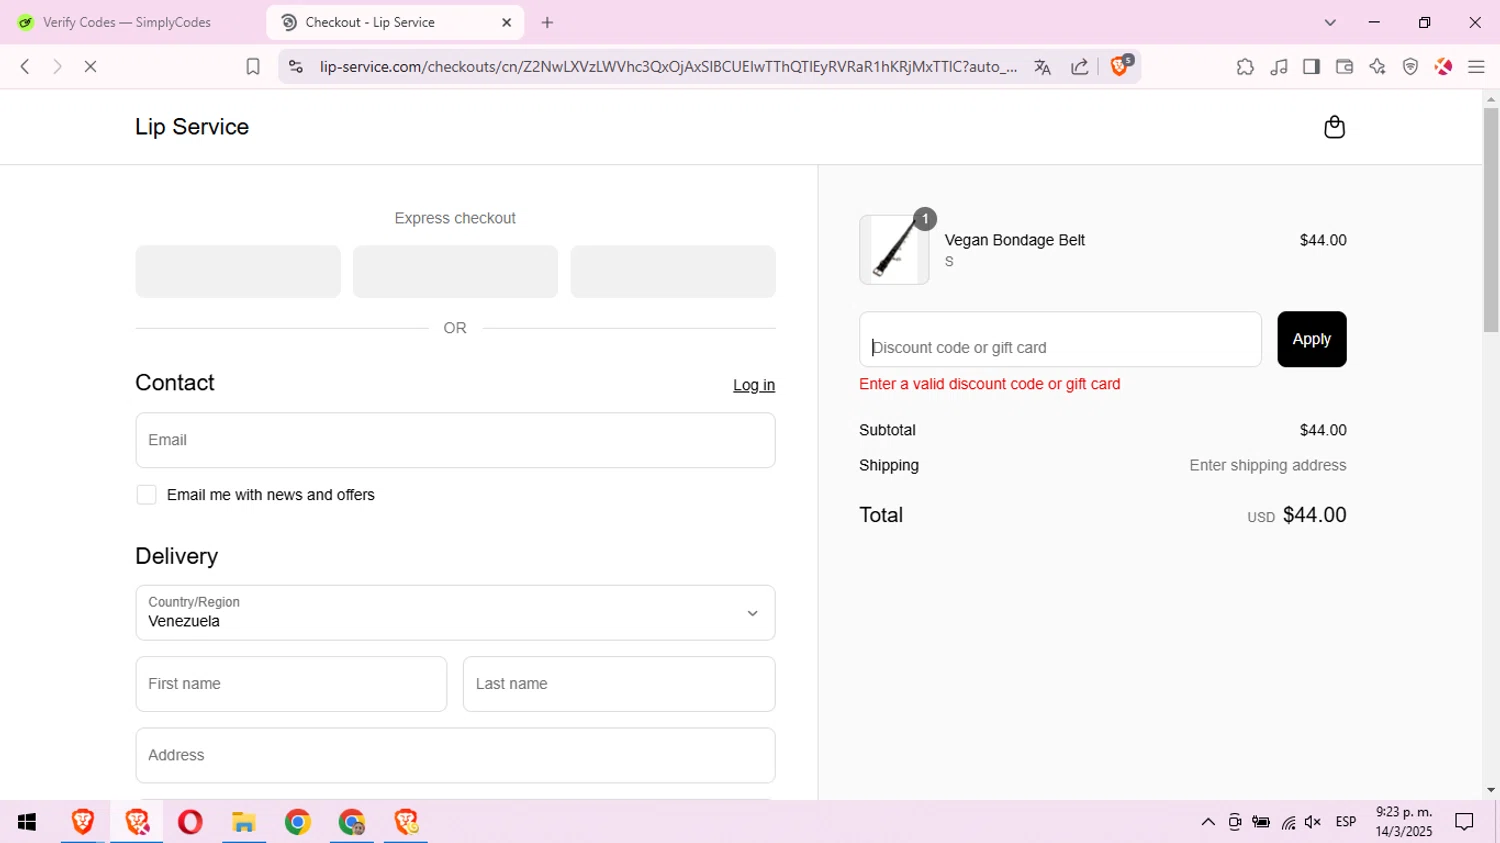Viewport: 1500px width, 843px height.
Task: Open the browser main hamburger menu
Action: [x=1476, y=67]
